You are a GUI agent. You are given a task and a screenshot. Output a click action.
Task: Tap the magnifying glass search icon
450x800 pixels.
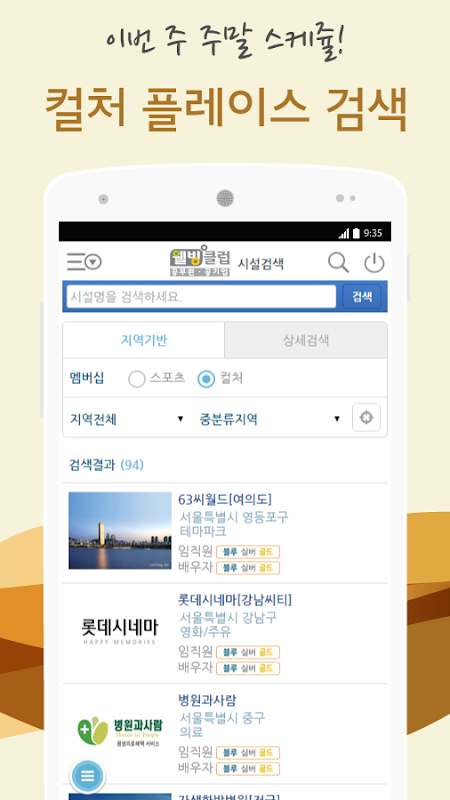[338, 263]
